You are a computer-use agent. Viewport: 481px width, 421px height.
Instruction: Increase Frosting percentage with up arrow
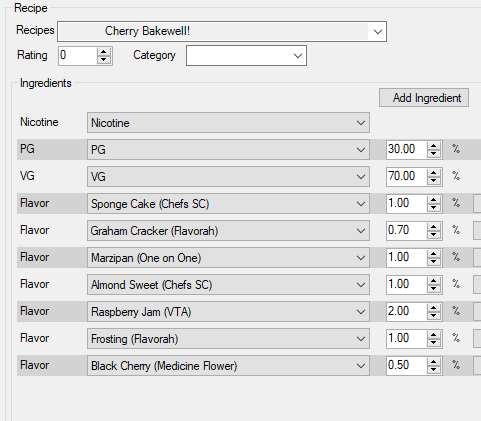click(x=434, y=335)
